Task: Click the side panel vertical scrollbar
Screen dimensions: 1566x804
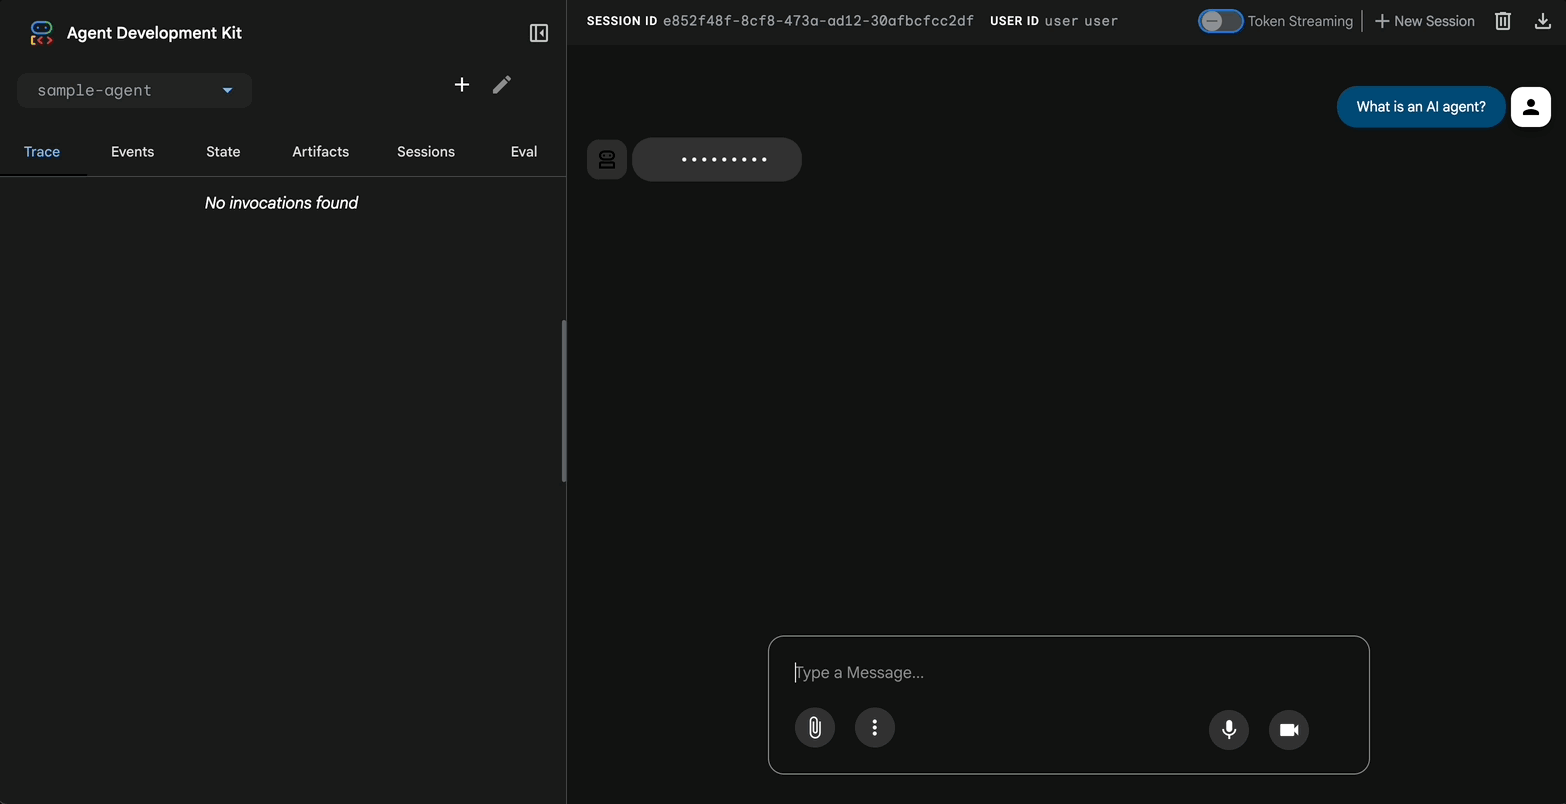Action: click(564, 401)
